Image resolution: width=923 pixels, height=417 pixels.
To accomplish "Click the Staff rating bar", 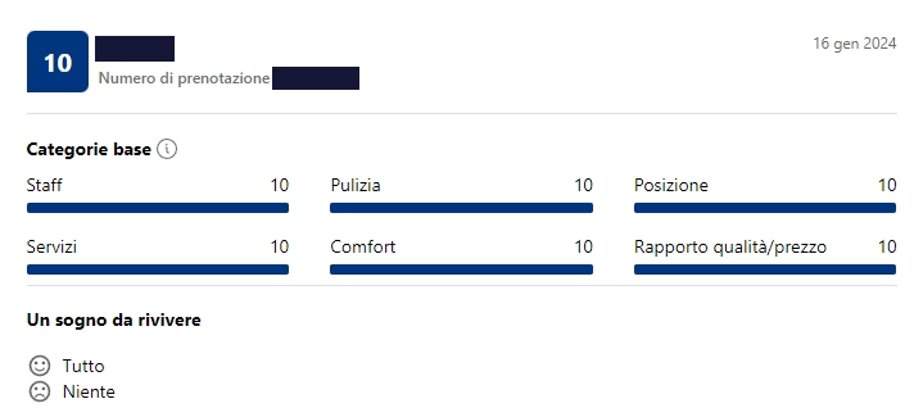I will (x=158, y=208).
